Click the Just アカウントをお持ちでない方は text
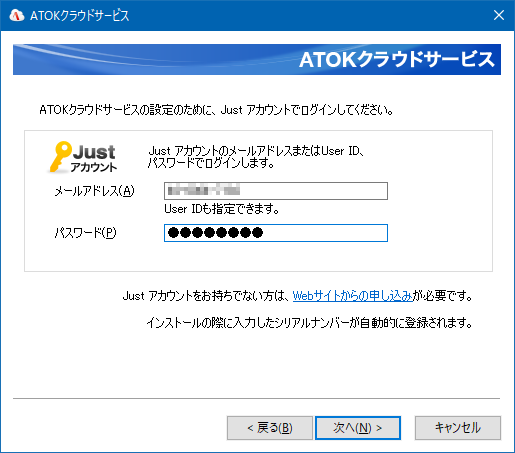 [206, 296]
